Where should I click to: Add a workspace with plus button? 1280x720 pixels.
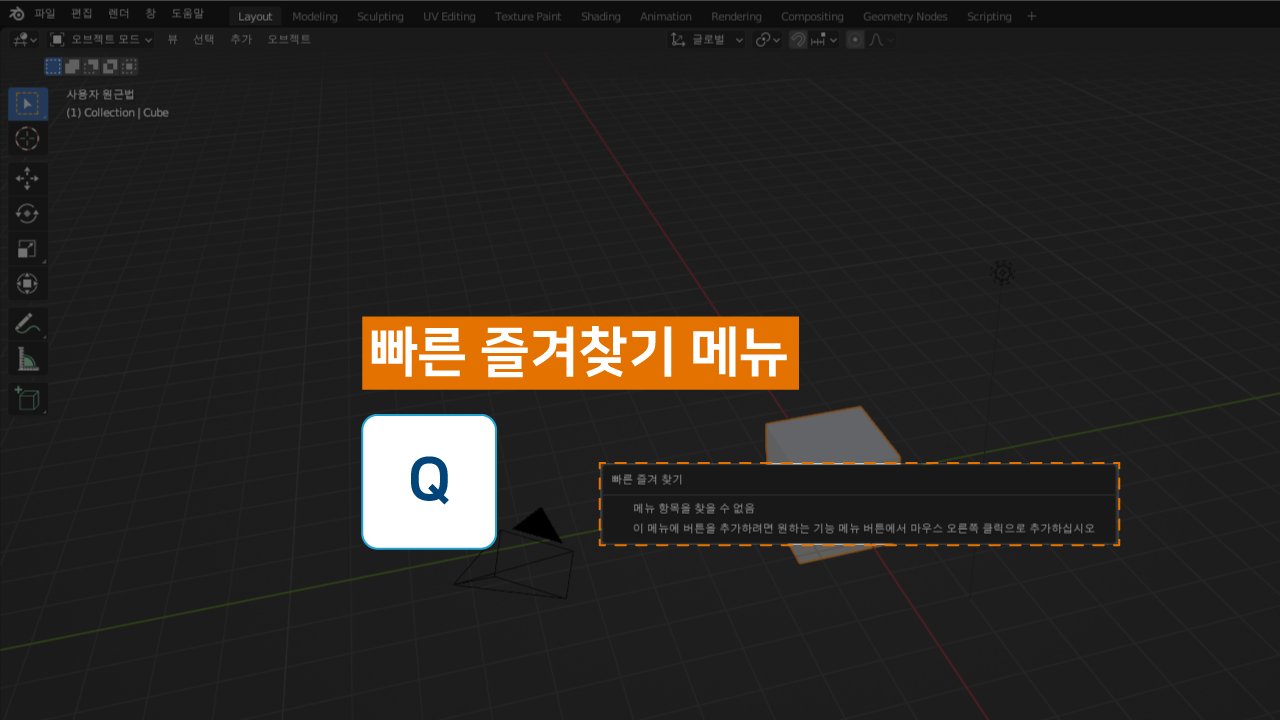point(1032,16)
